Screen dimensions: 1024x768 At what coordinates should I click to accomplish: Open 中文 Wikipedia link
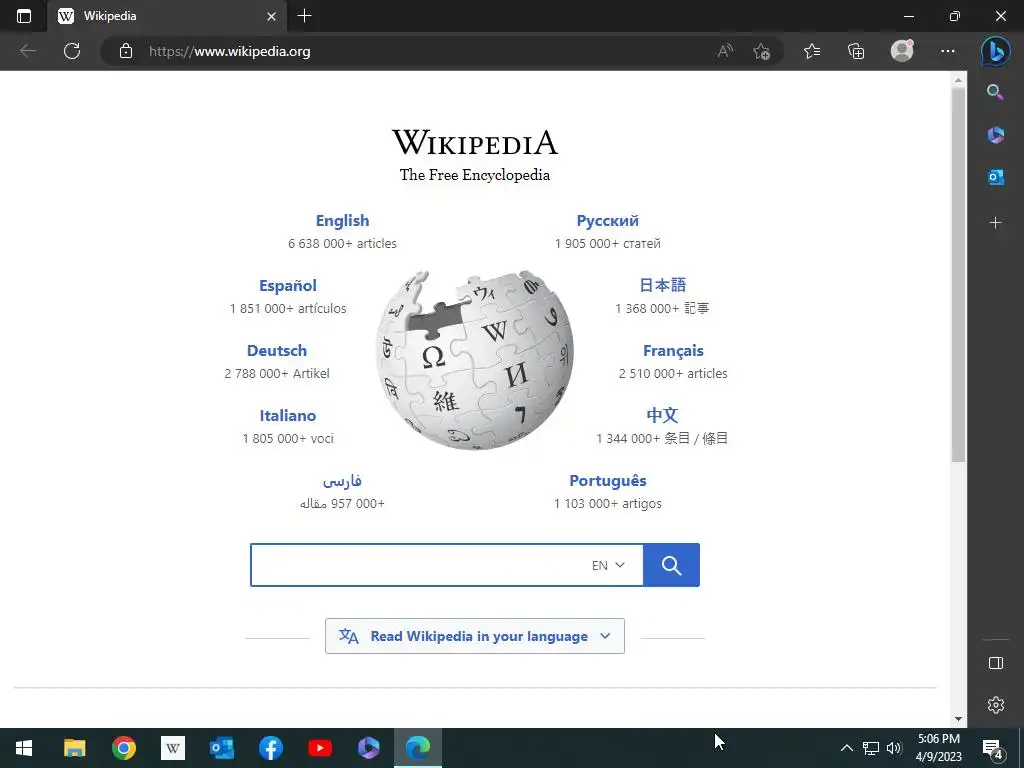662,415
